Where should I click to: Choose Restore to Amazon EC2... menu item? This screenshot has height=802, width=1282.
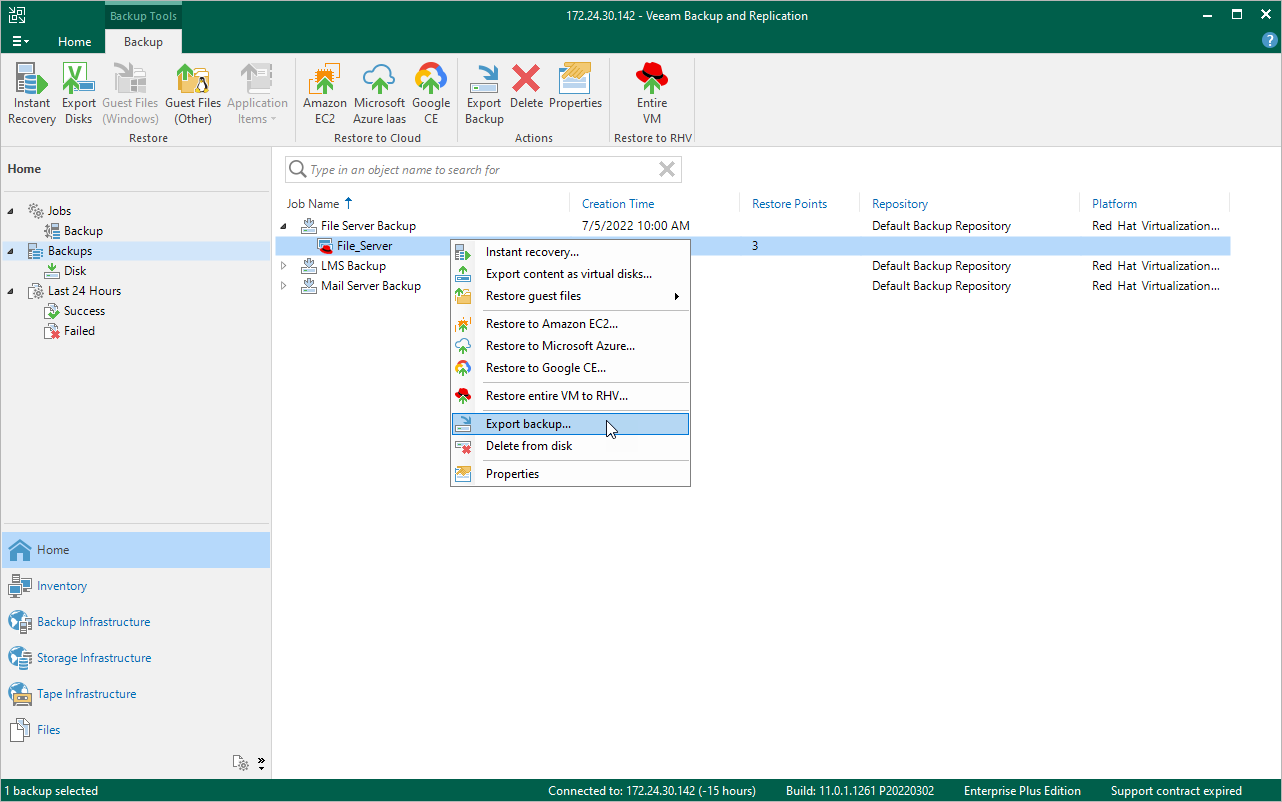570,324
